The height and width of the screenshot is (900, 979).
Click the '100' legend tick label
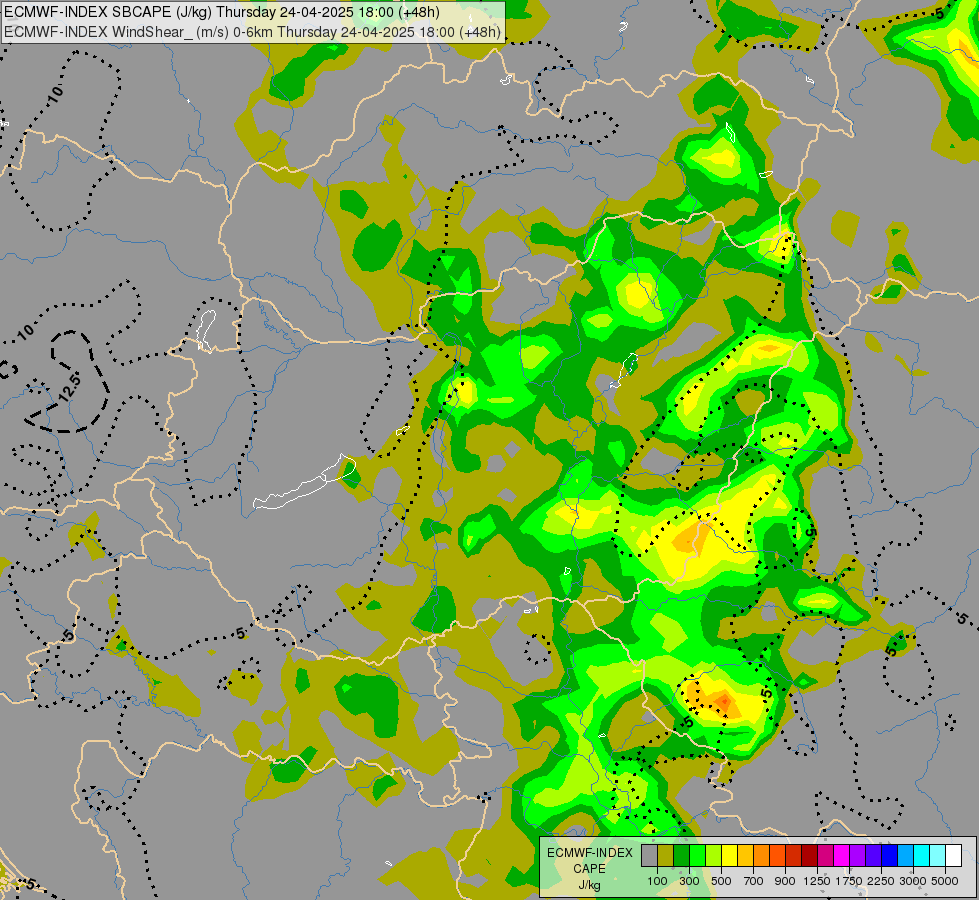[657, 881]
